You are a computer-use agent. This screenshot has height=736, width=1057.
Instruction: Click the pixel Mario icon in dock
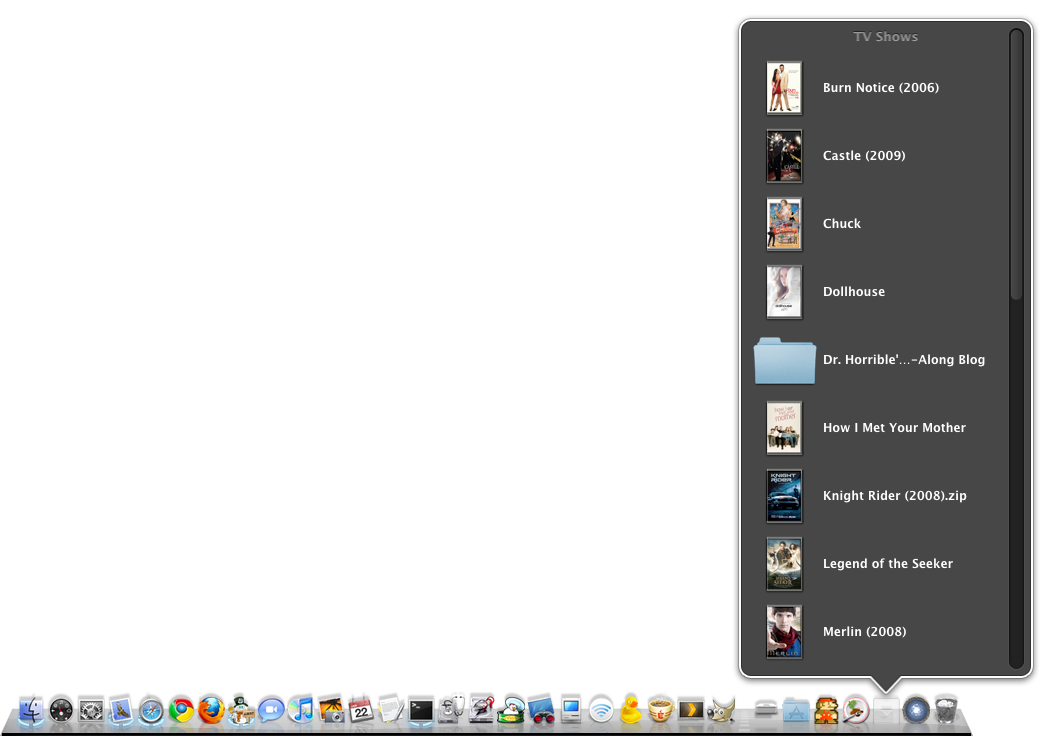[826, 710]
